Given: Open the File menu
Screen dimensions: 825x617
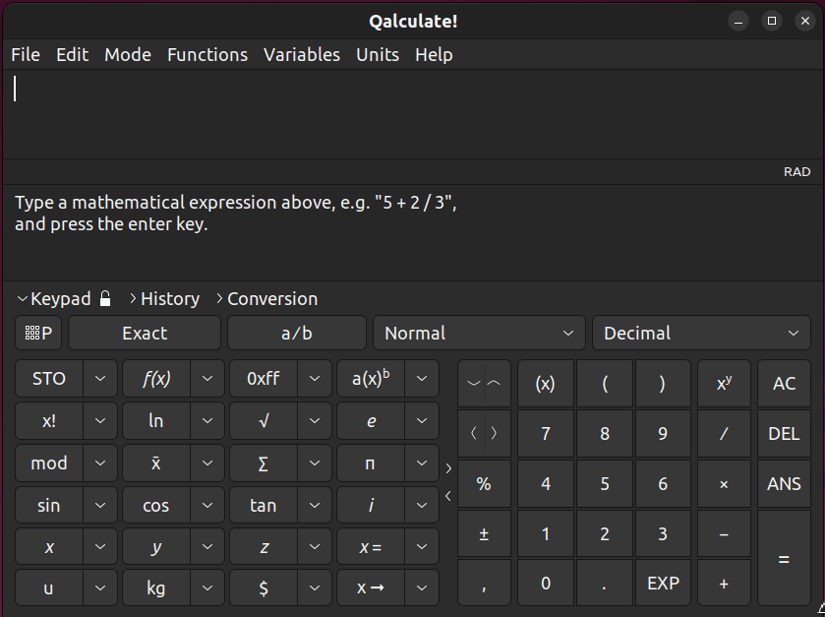Looking at the screenshot, I should (25, 55).
